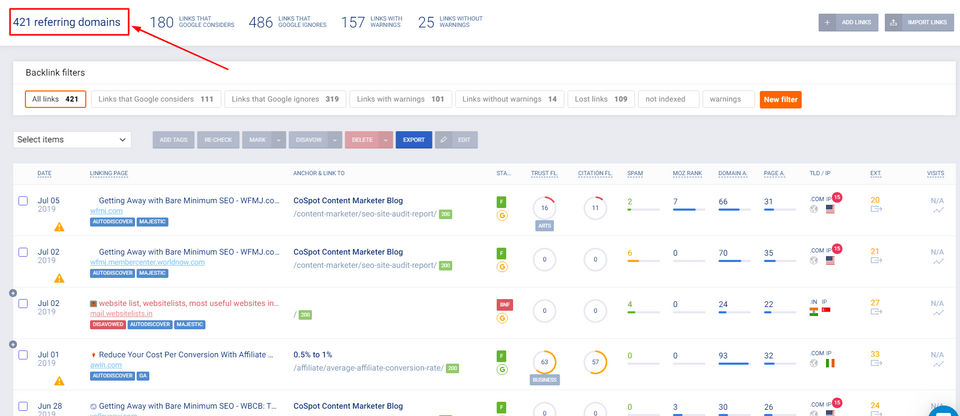Tick the checkbox for the Jun 28 row
960x416 pixels.
[23, 406]
